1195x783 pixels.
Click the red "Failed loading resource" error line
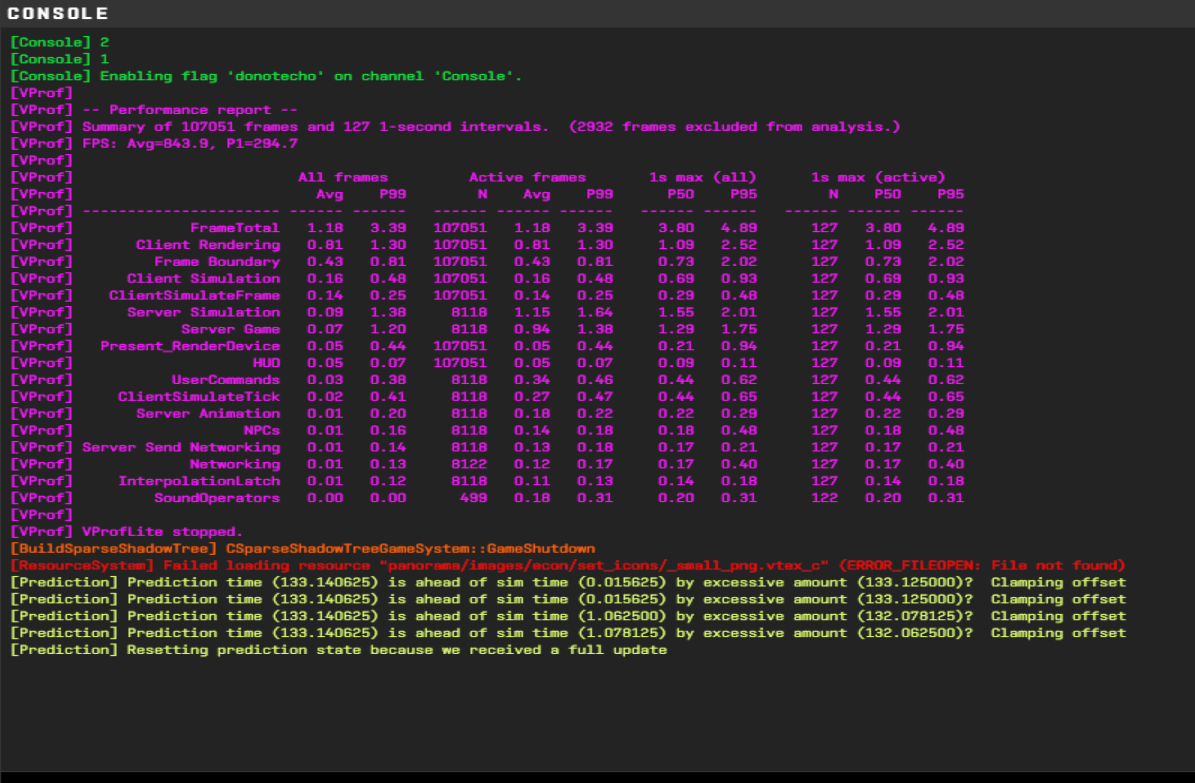pyautogui.click(x=568, y=565)
